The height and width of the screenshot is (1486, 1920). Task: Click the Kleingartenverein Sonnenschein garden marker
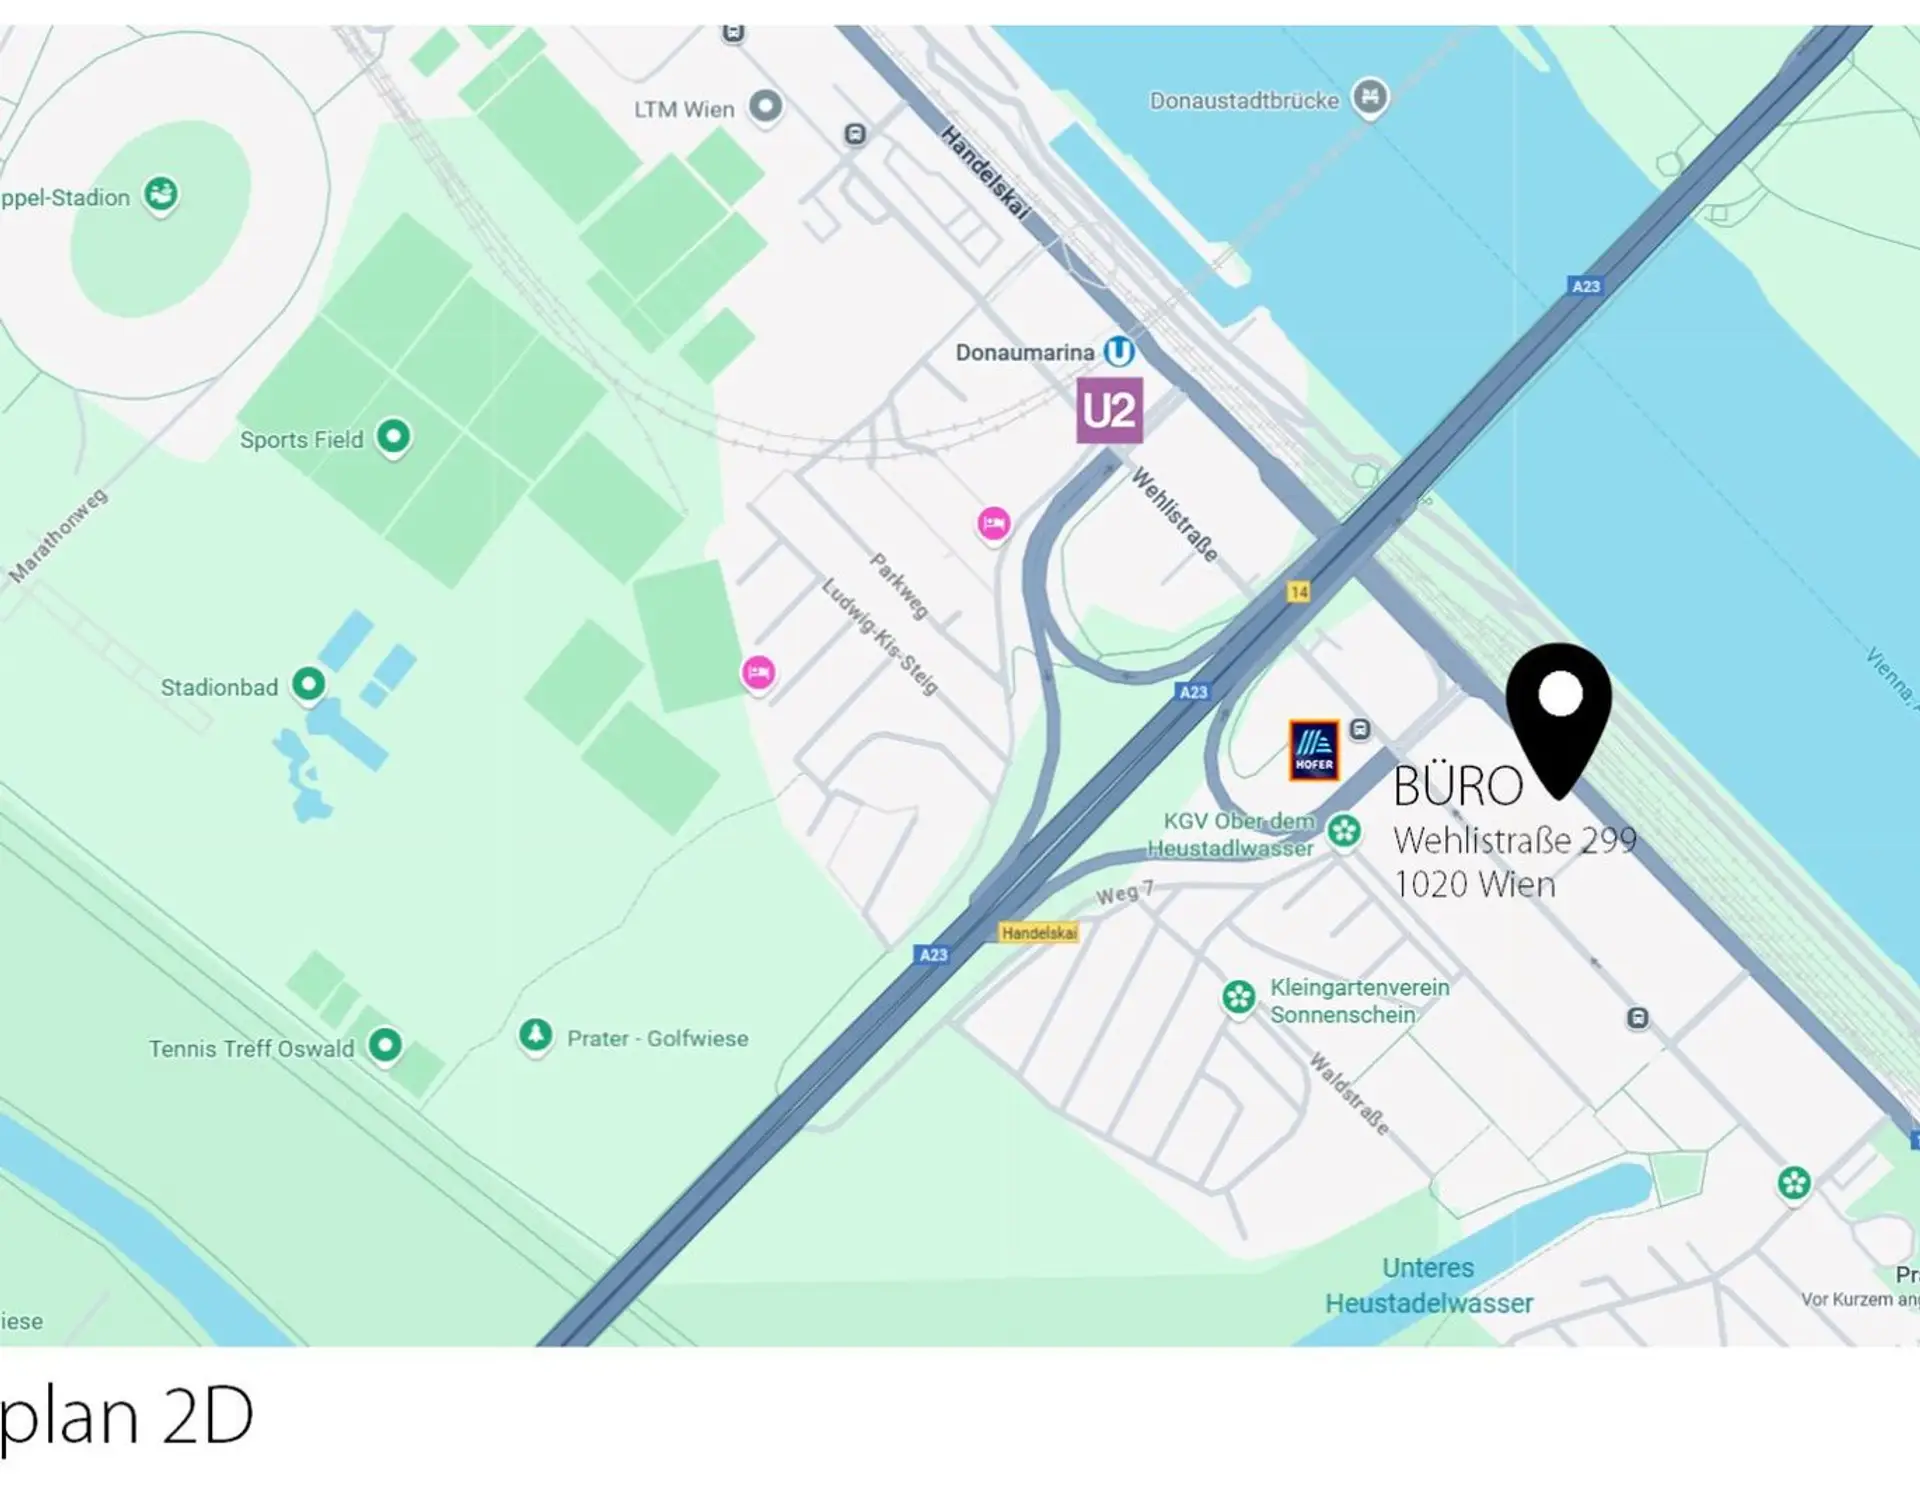[1239, 998]
